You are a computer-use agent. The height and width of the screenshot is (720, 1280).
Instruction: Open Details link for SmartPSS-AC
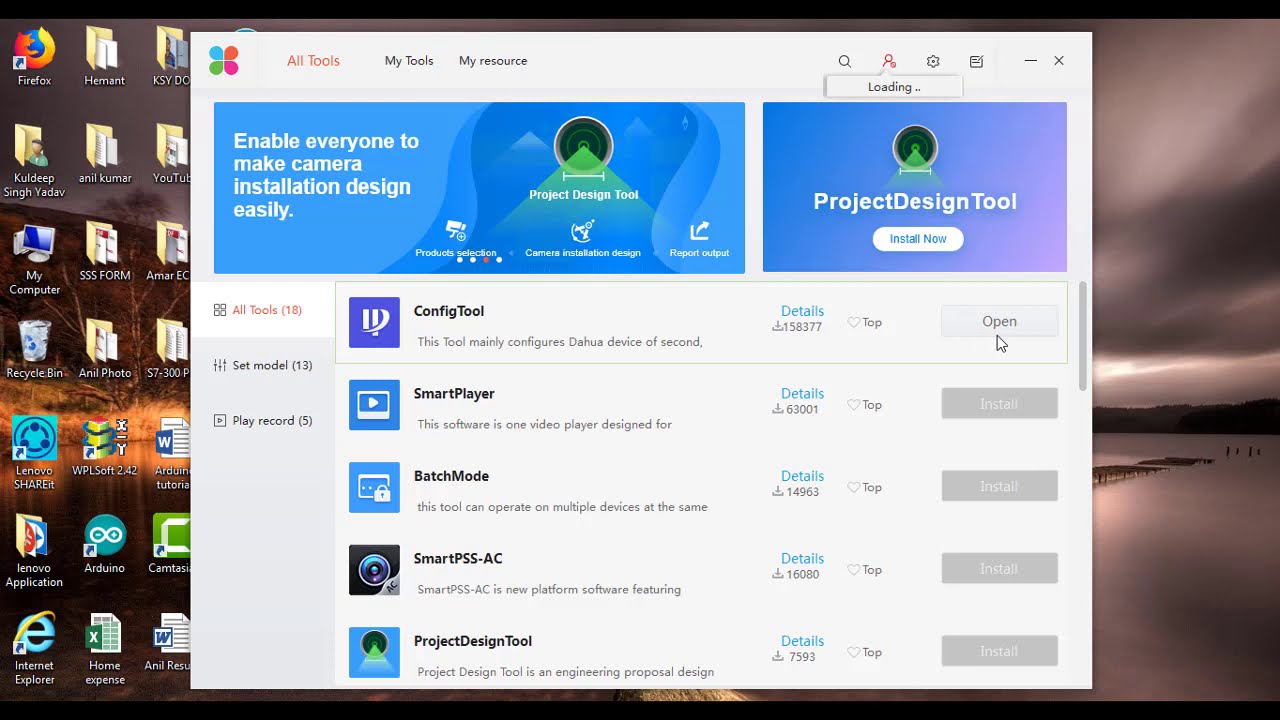[802, 559]
